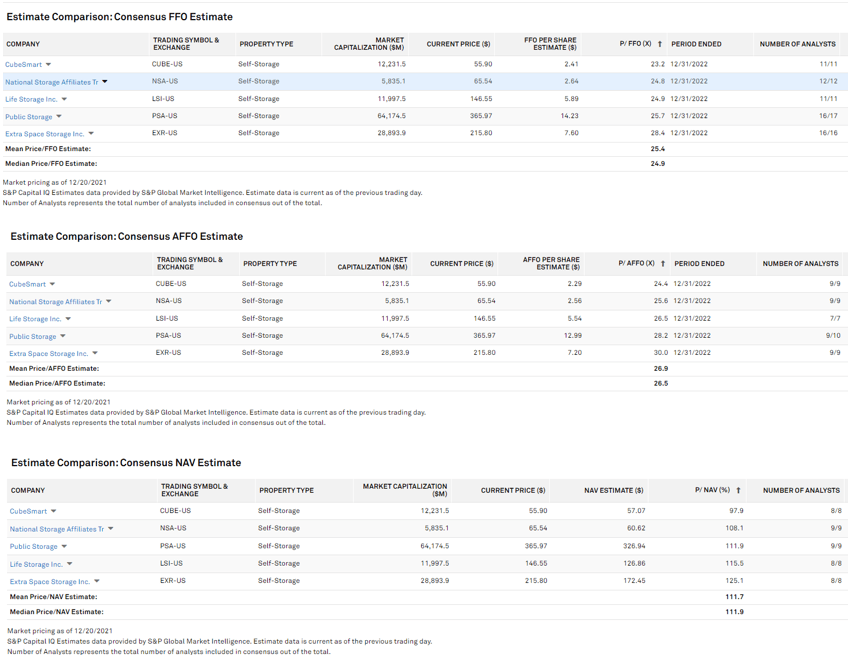Expand dropdown arrow beside CubeSmart in FFO table
Viewport: 851px width, 655px height.
click(48, 65)
